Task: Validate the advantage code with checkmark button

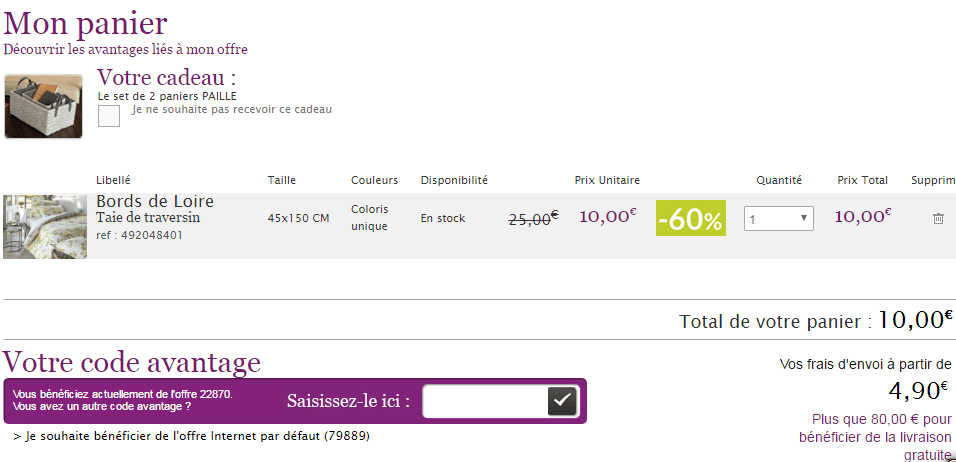Action: 562,401
